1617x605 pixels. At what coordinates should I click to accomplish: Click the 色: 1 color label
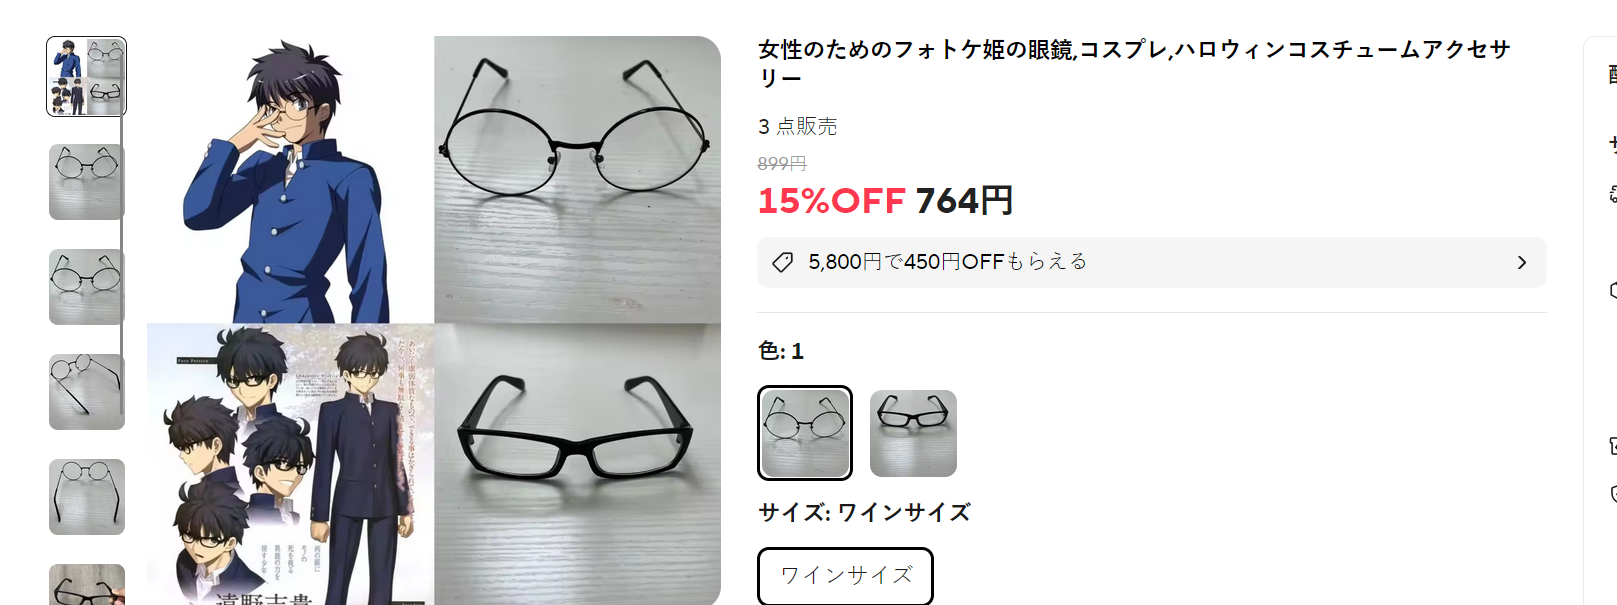pos(781,351)
